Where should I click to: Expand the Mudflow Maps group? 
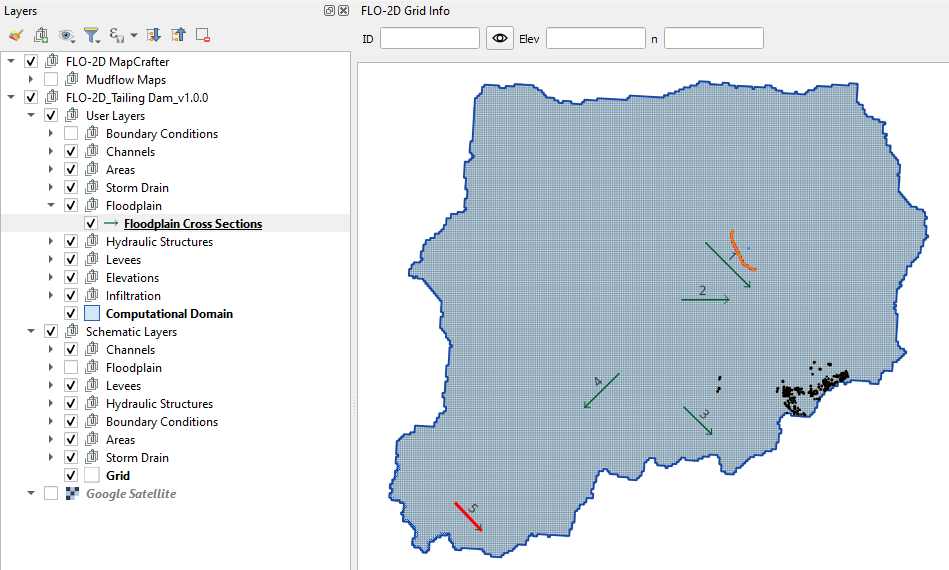pos(32,80)
